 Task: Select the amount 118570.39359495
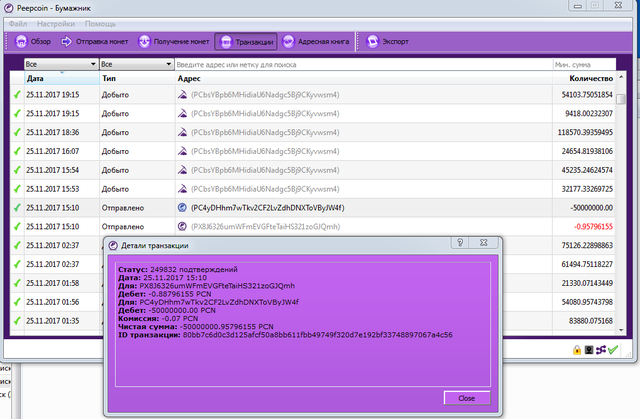pos(585,132)
